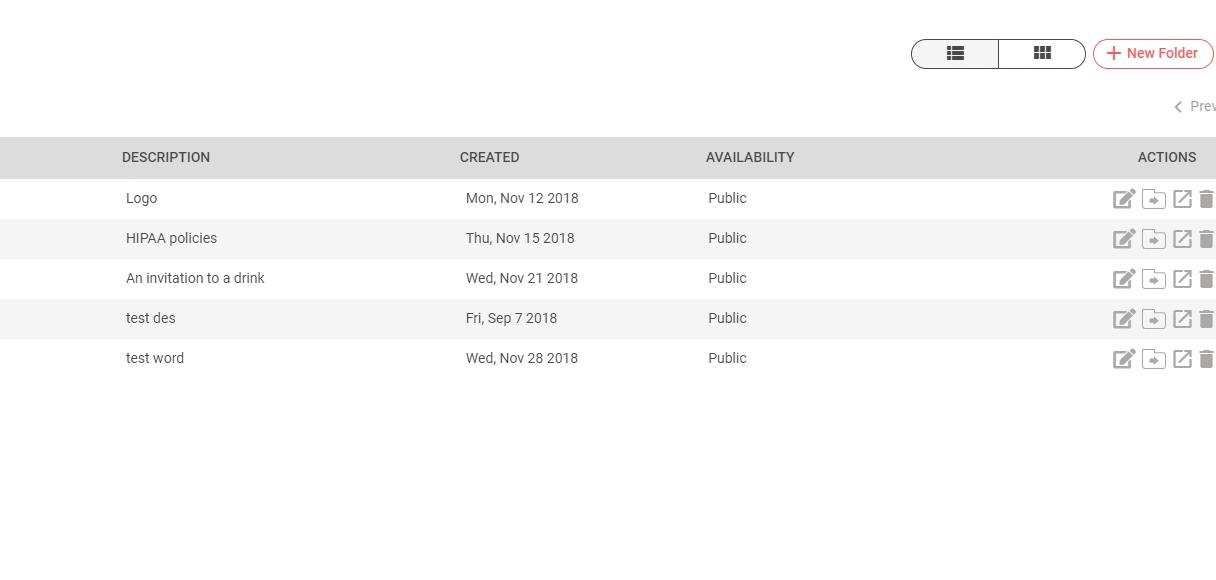Image resolution: width=1216 pixels, height=580 pixels.
Task: Edit the 'An invitation to a drink' entry
Action: point(1124,279)
